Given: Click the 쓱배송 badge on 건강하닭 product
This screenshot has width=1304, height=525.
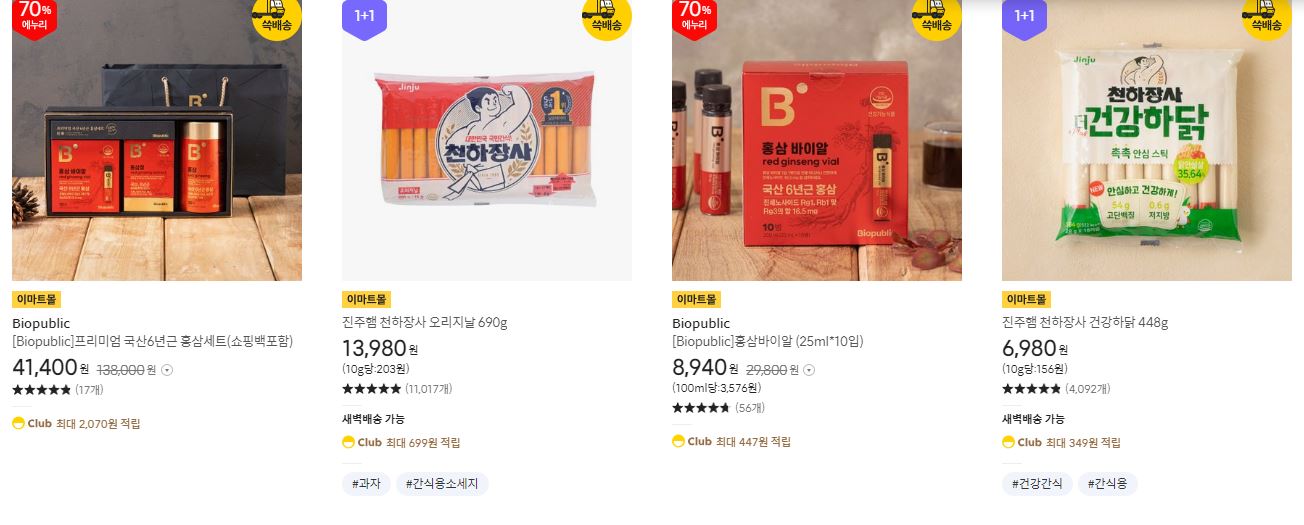Looking at the screenshot, I should click(x=1266, y=15).
